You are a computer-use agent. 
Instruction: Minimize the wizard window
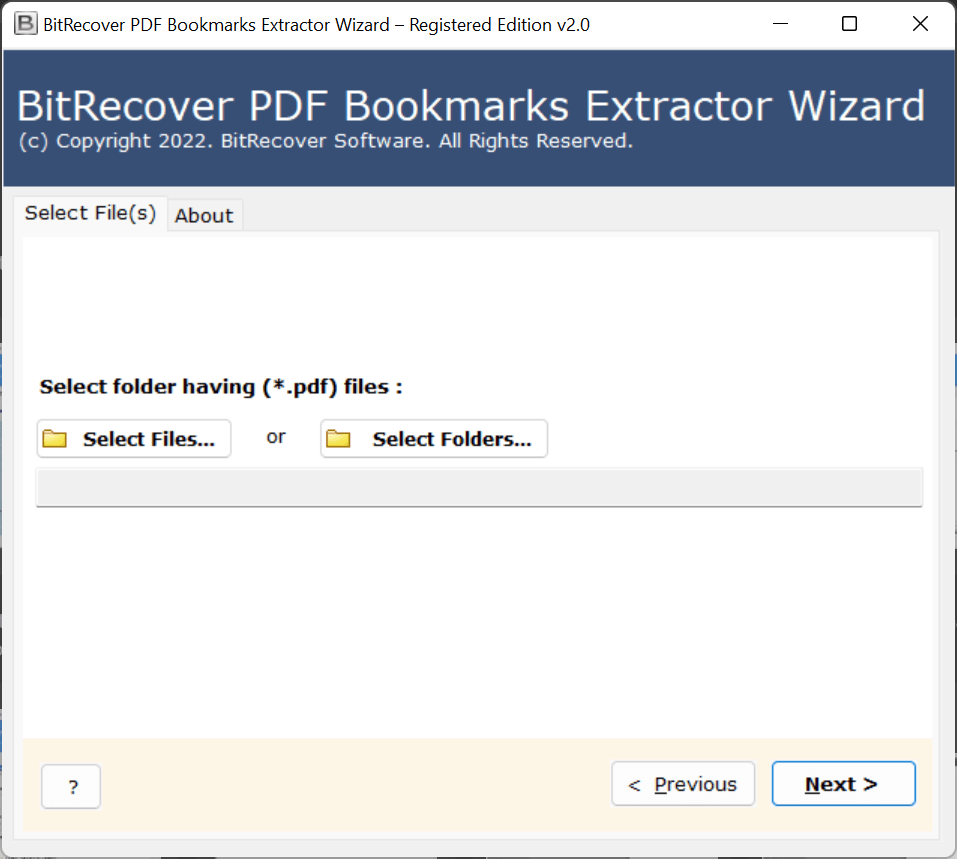click(x=778, y=24)
